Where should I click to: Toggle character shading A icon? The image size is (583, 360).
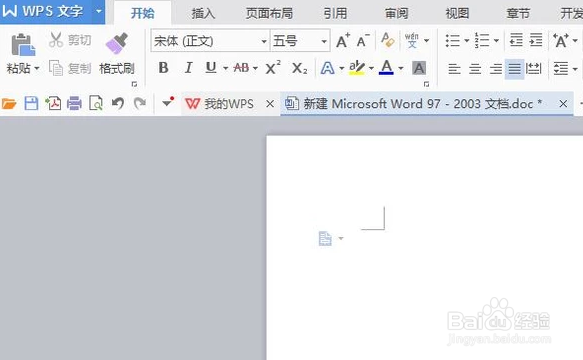pos(419,68)
